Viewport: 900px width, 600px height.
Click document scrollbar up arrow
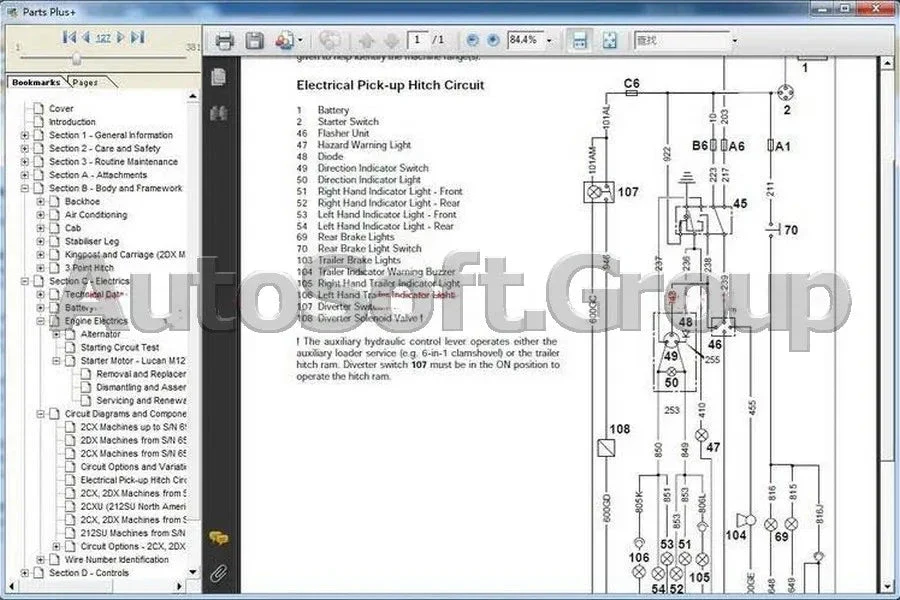click(x=887, y=63)
